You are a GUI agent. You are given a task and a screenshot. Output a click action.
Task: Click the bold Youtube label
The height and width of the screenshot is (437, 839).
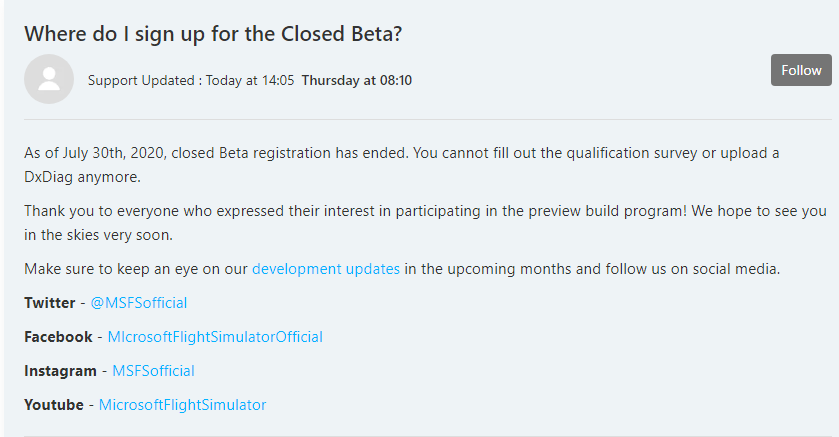[x=54, y=405]
